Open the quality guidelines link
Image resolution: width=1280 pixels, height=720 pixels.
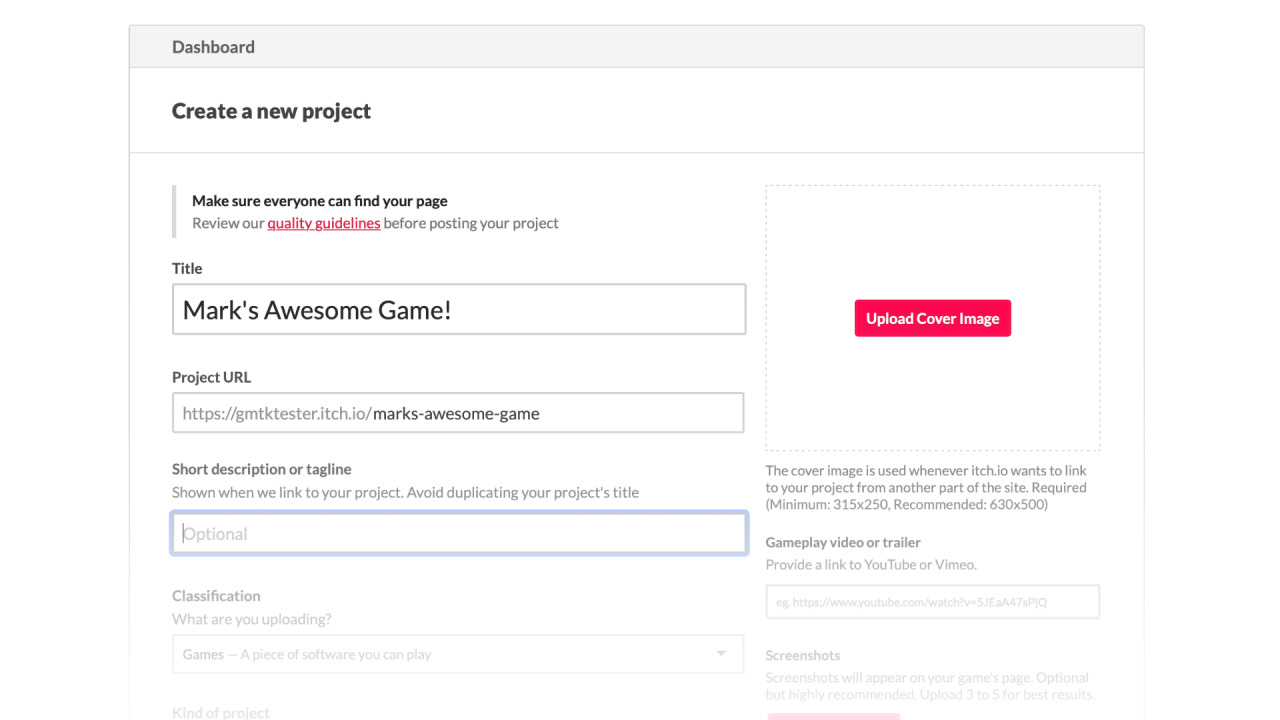323,223
